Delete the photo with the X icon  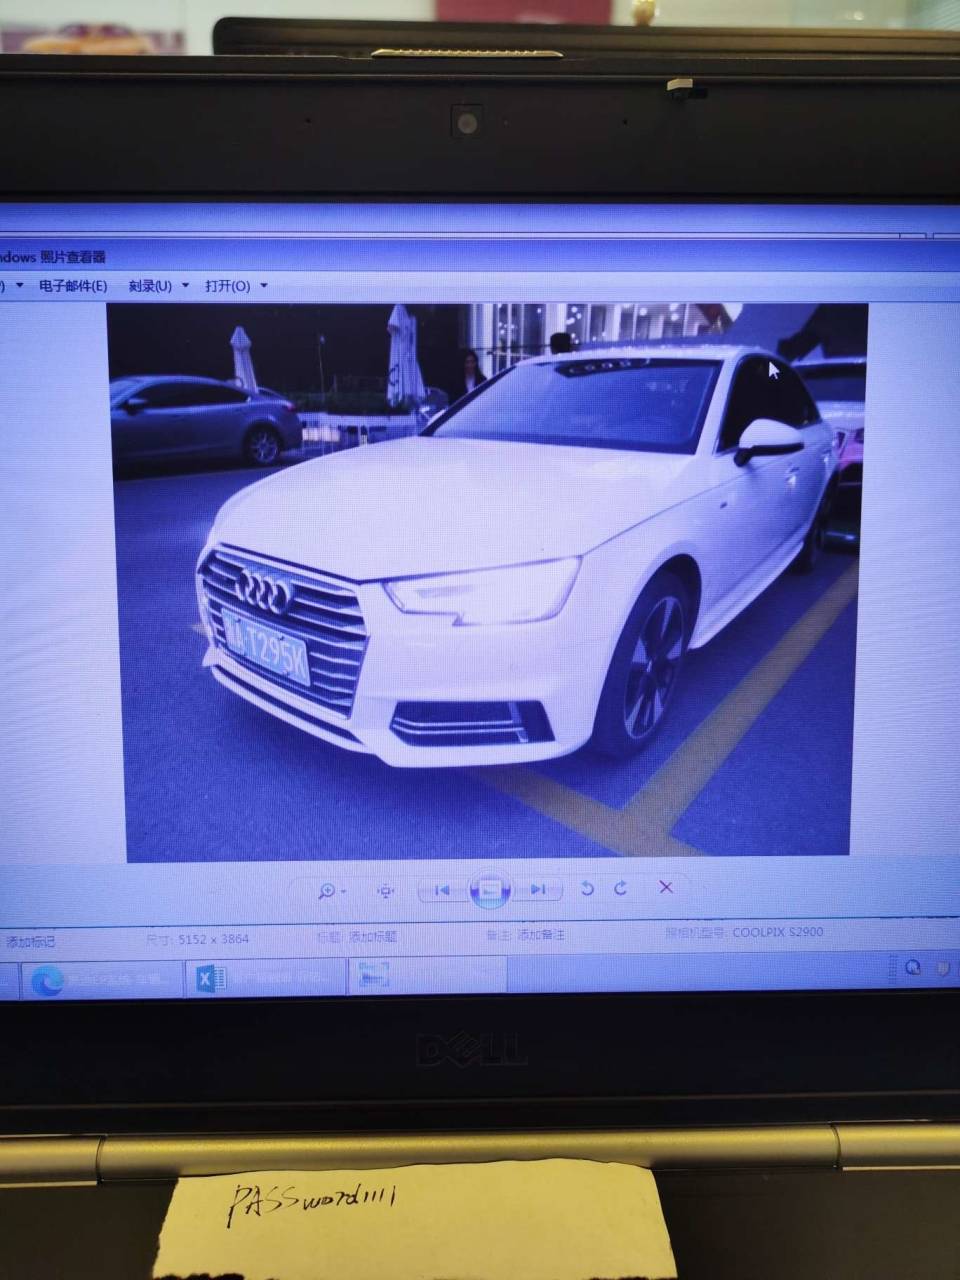pyautogui.click(x=666, y=886)
